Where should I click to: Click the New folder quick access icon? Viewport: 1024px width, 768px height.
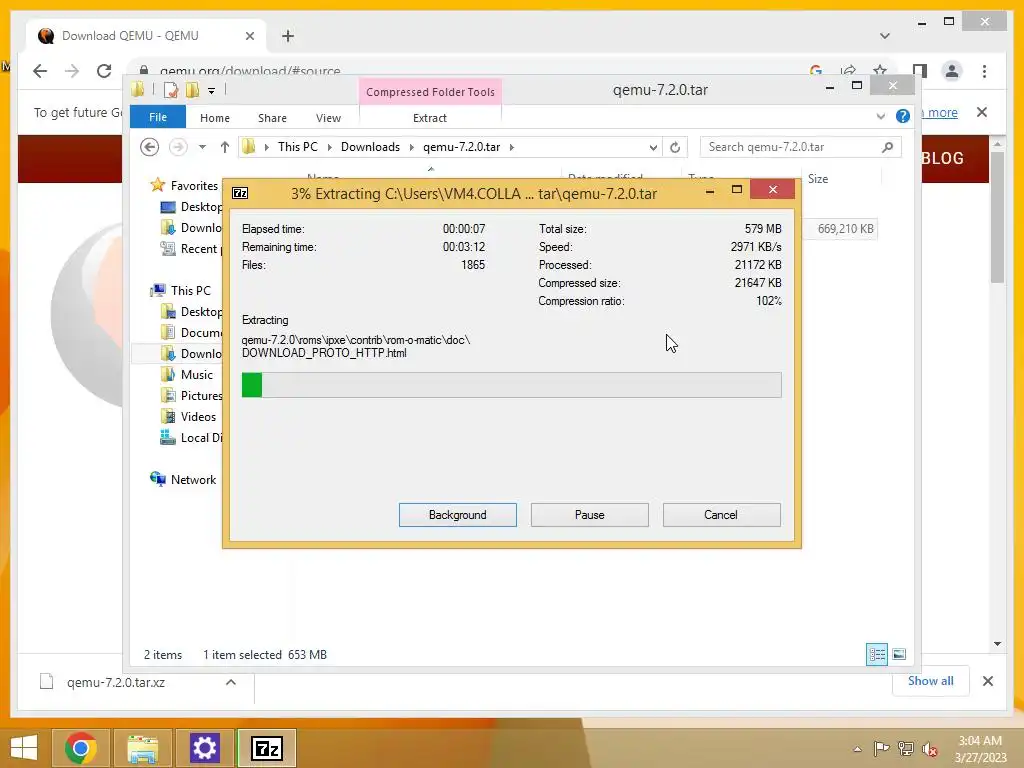[193, 90]
